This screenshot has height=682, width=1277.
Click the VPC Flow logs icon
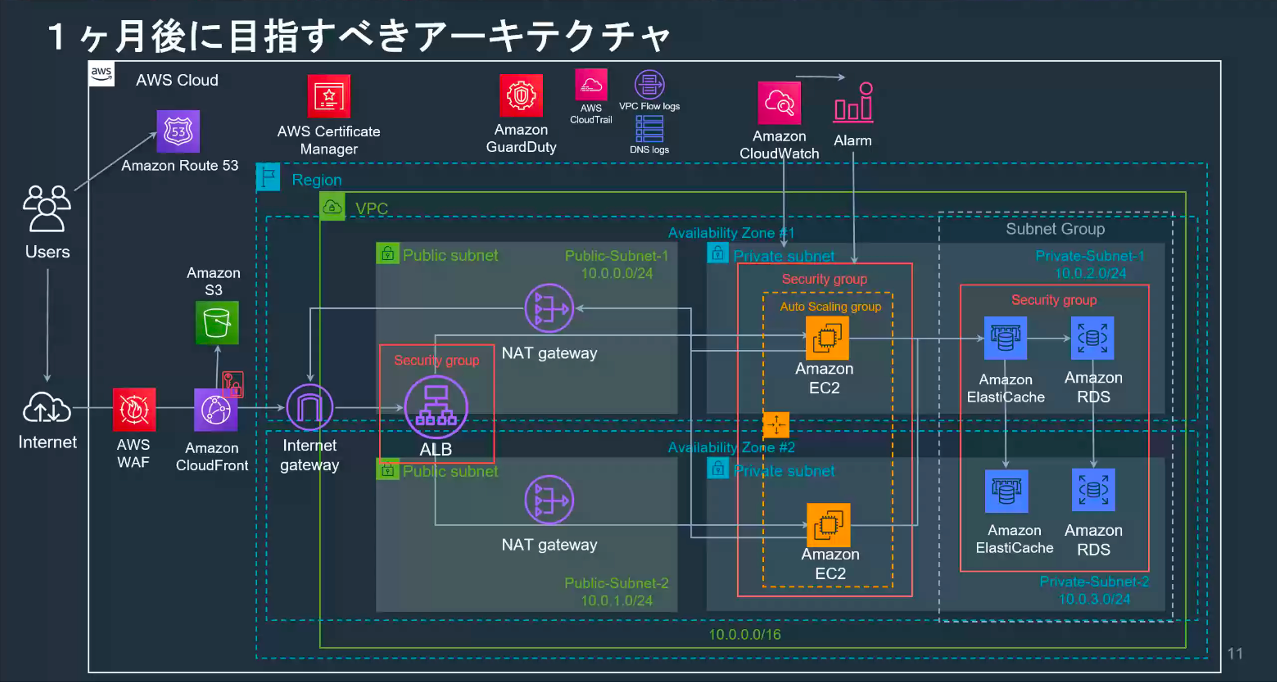click(649, 84)
